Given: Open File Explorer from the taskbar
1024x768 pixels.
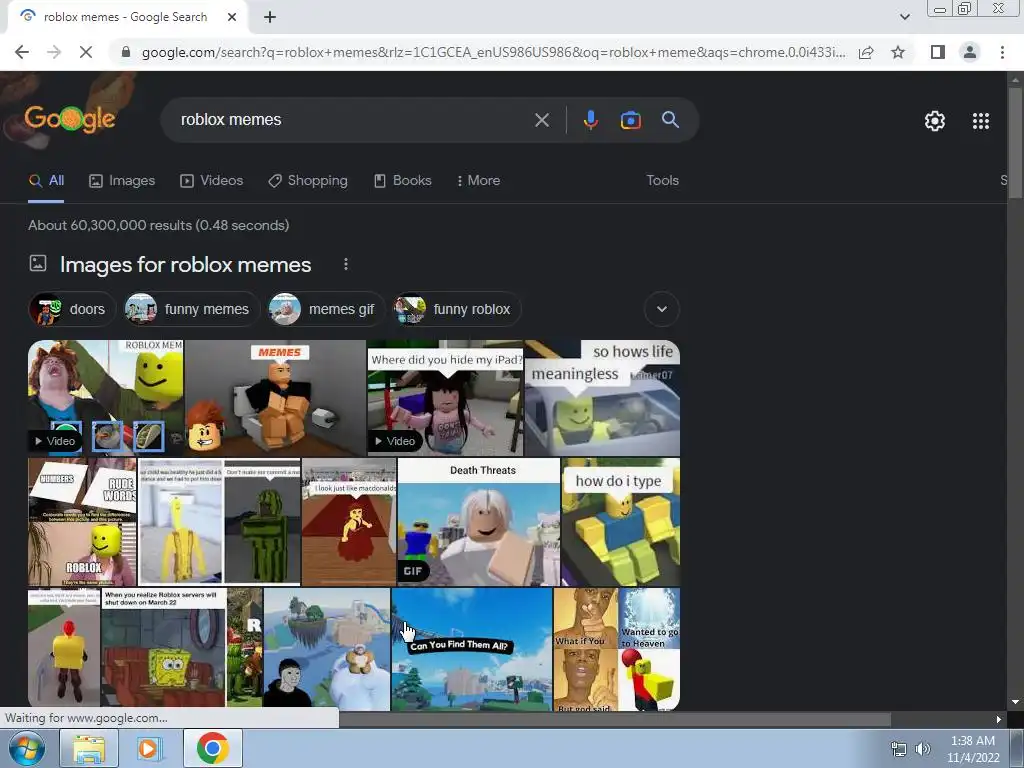Looking at the screenshot, I should pyautogui.click(x=89, y=748).
